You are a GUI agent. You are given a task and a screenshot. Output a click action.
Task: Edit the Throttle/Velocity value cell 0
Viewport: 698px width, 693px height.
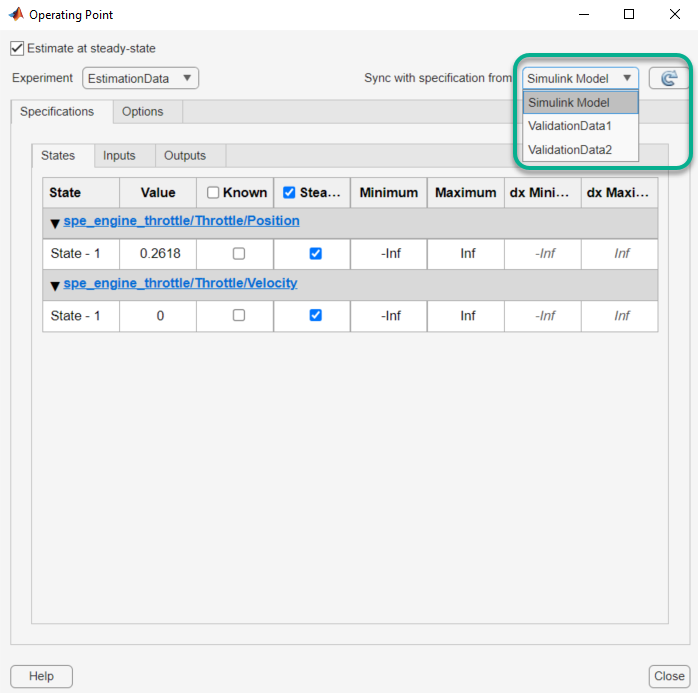click(x=158, y=316)
